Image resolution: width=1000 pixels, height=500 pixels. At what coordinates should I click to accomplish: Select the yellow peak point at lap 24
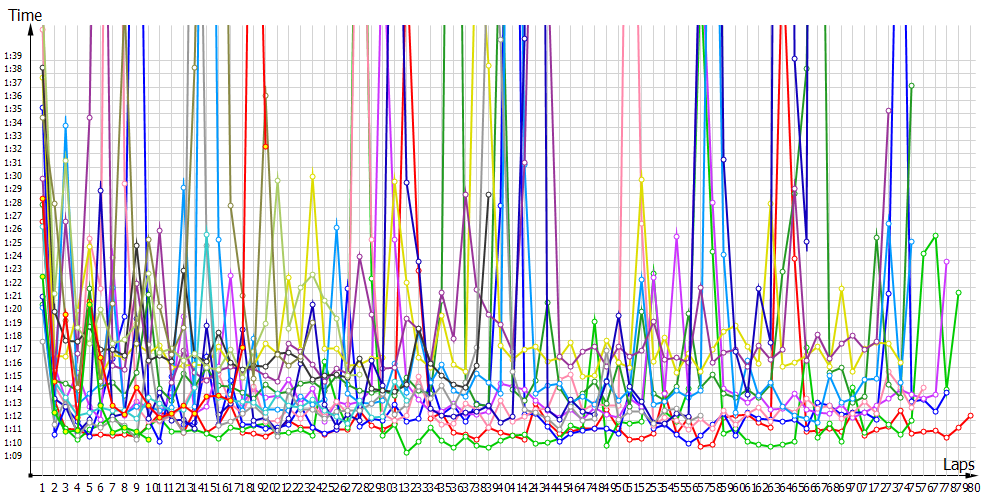[312, 176]
